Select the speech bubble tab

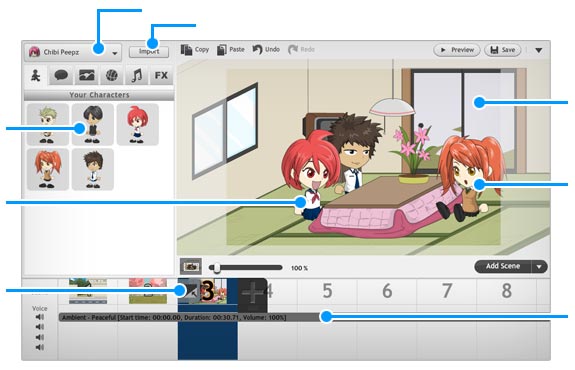pos(61,76)
